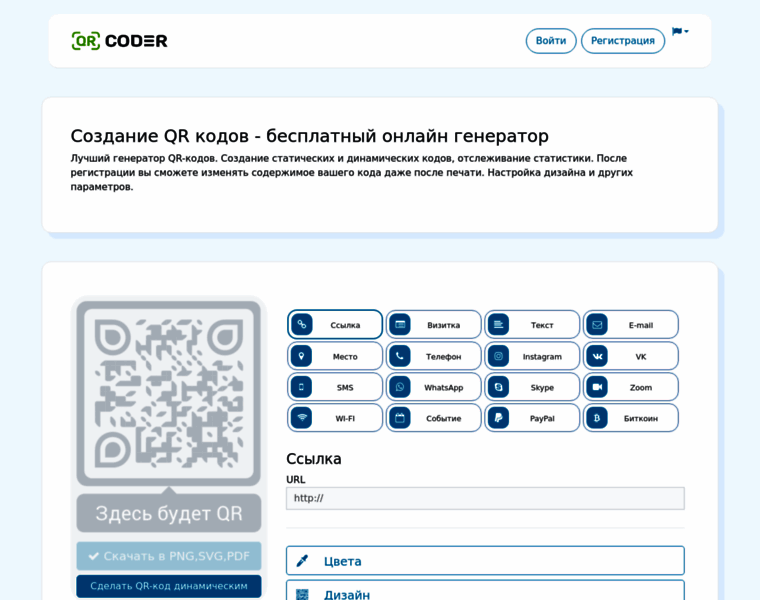Click the URL field label
This screenshot has width=760, height=600.
tap(296, 479)
